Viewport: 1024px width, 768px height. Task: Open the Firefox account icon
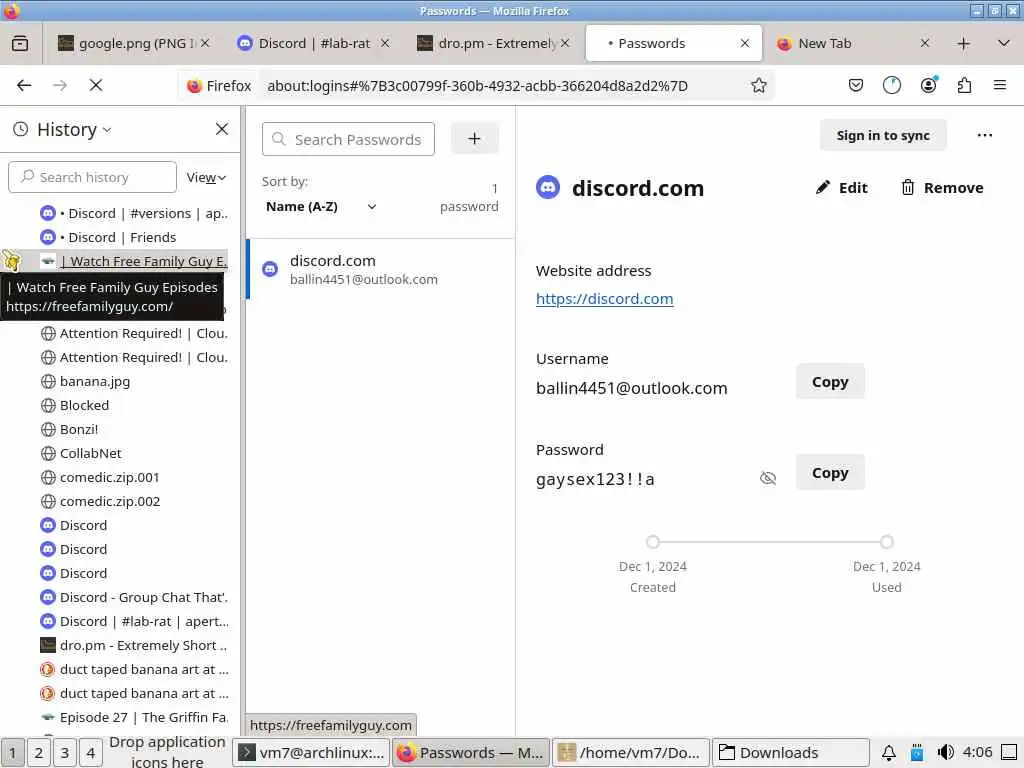pos(928,86)
